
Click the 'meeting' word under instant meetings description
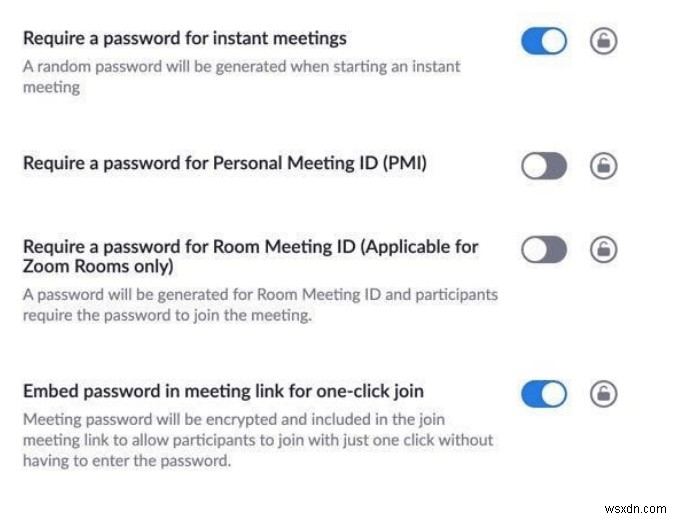pyautogui.click(x=52, y=87)
